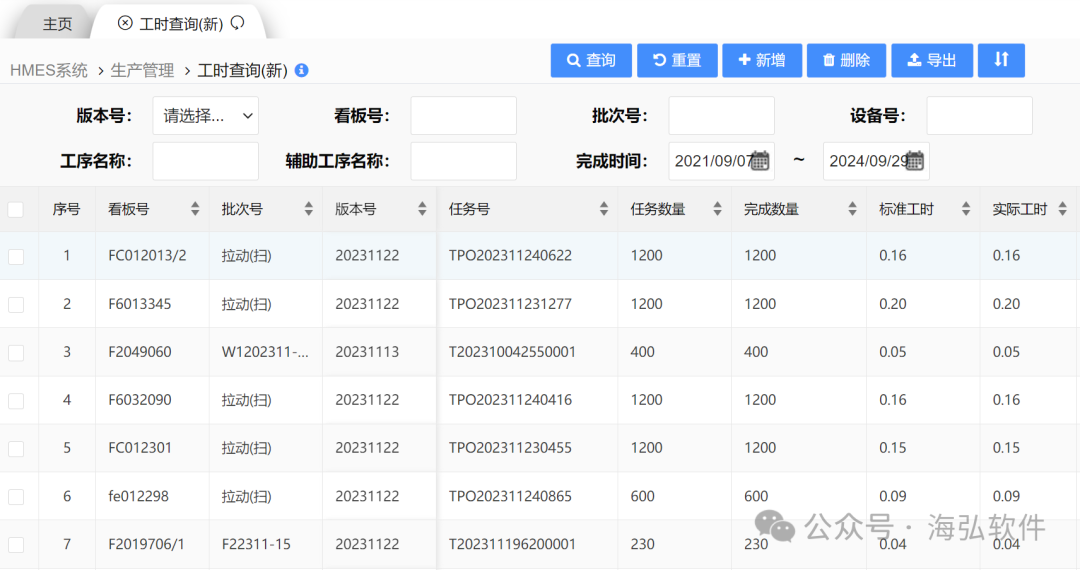Sort table by 版本号 column arrows
The width and height of the screenshot is (1080, 570).
pyautogui.click(x=422, y=209)
